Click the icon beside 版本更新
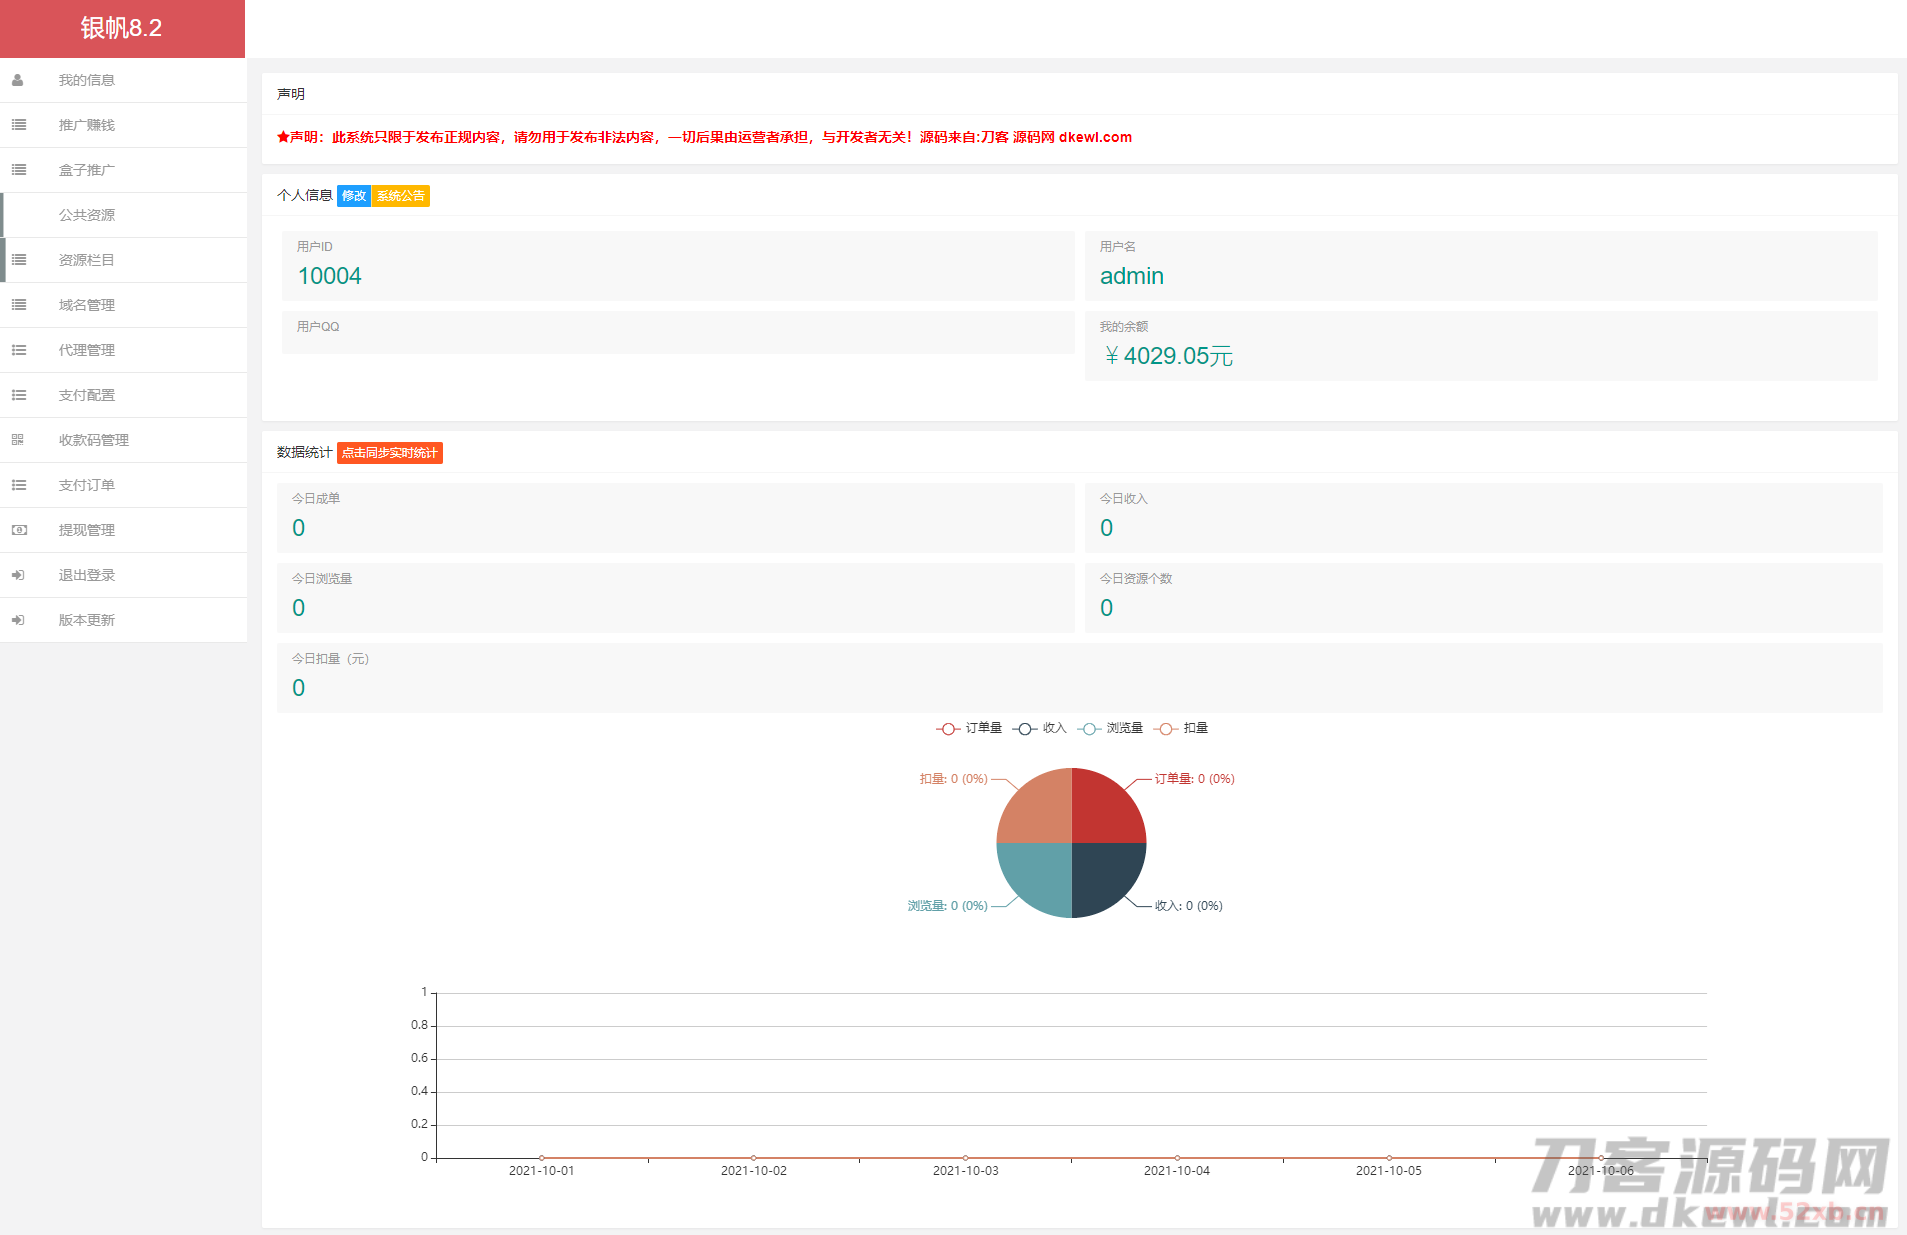Viewport: 1907px width, 1235px height. 18,620
